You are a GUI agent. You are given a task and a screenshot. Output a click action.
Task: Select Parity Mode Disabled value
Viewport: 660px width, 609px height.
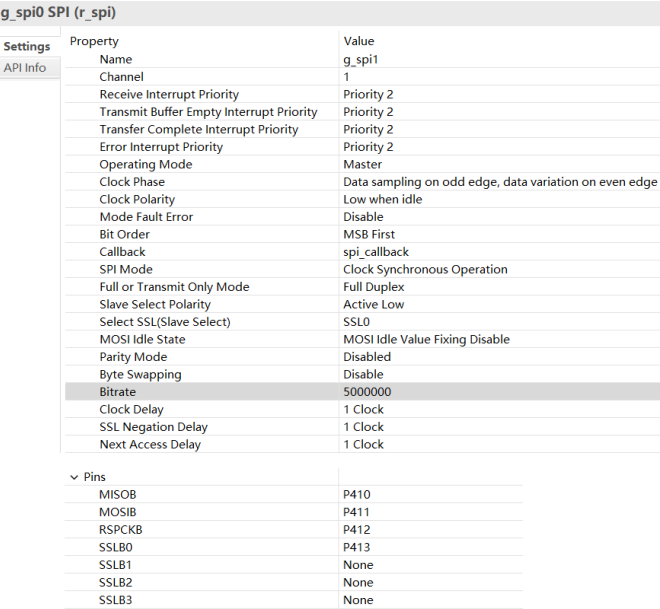click(367, 357)
